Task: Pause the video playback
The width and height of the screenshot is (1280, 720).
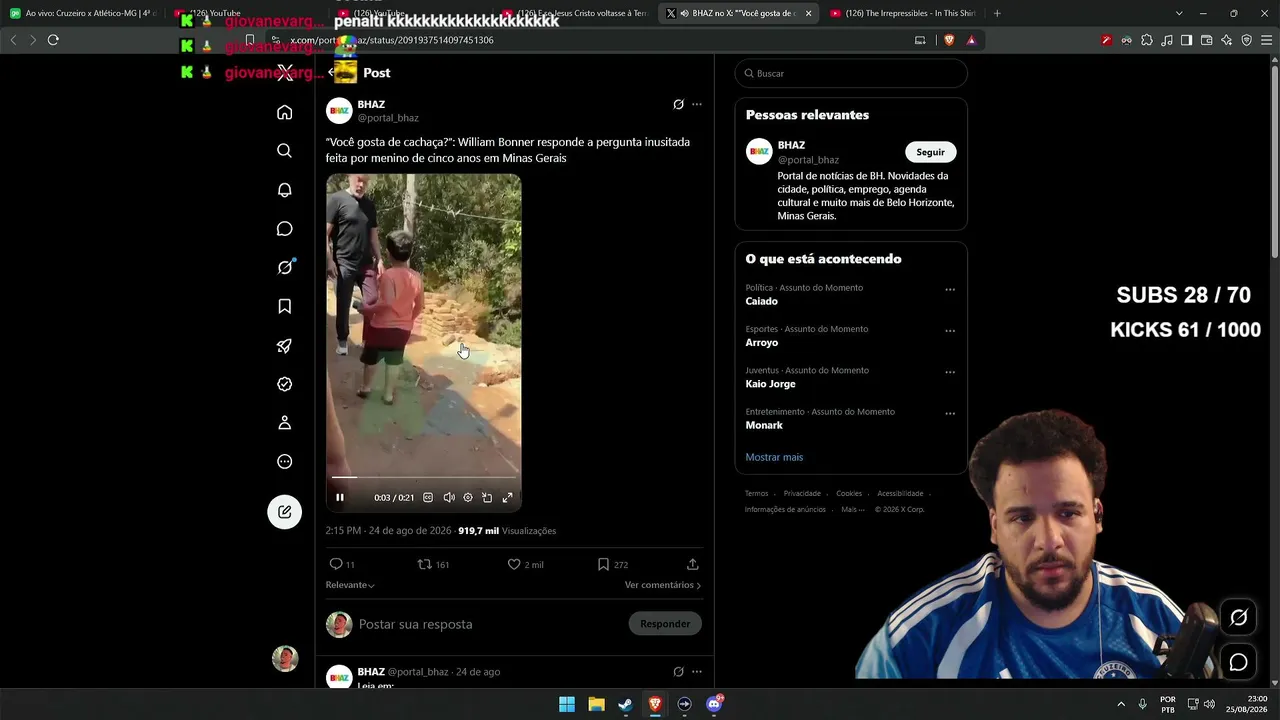Action: pos(340,497)
